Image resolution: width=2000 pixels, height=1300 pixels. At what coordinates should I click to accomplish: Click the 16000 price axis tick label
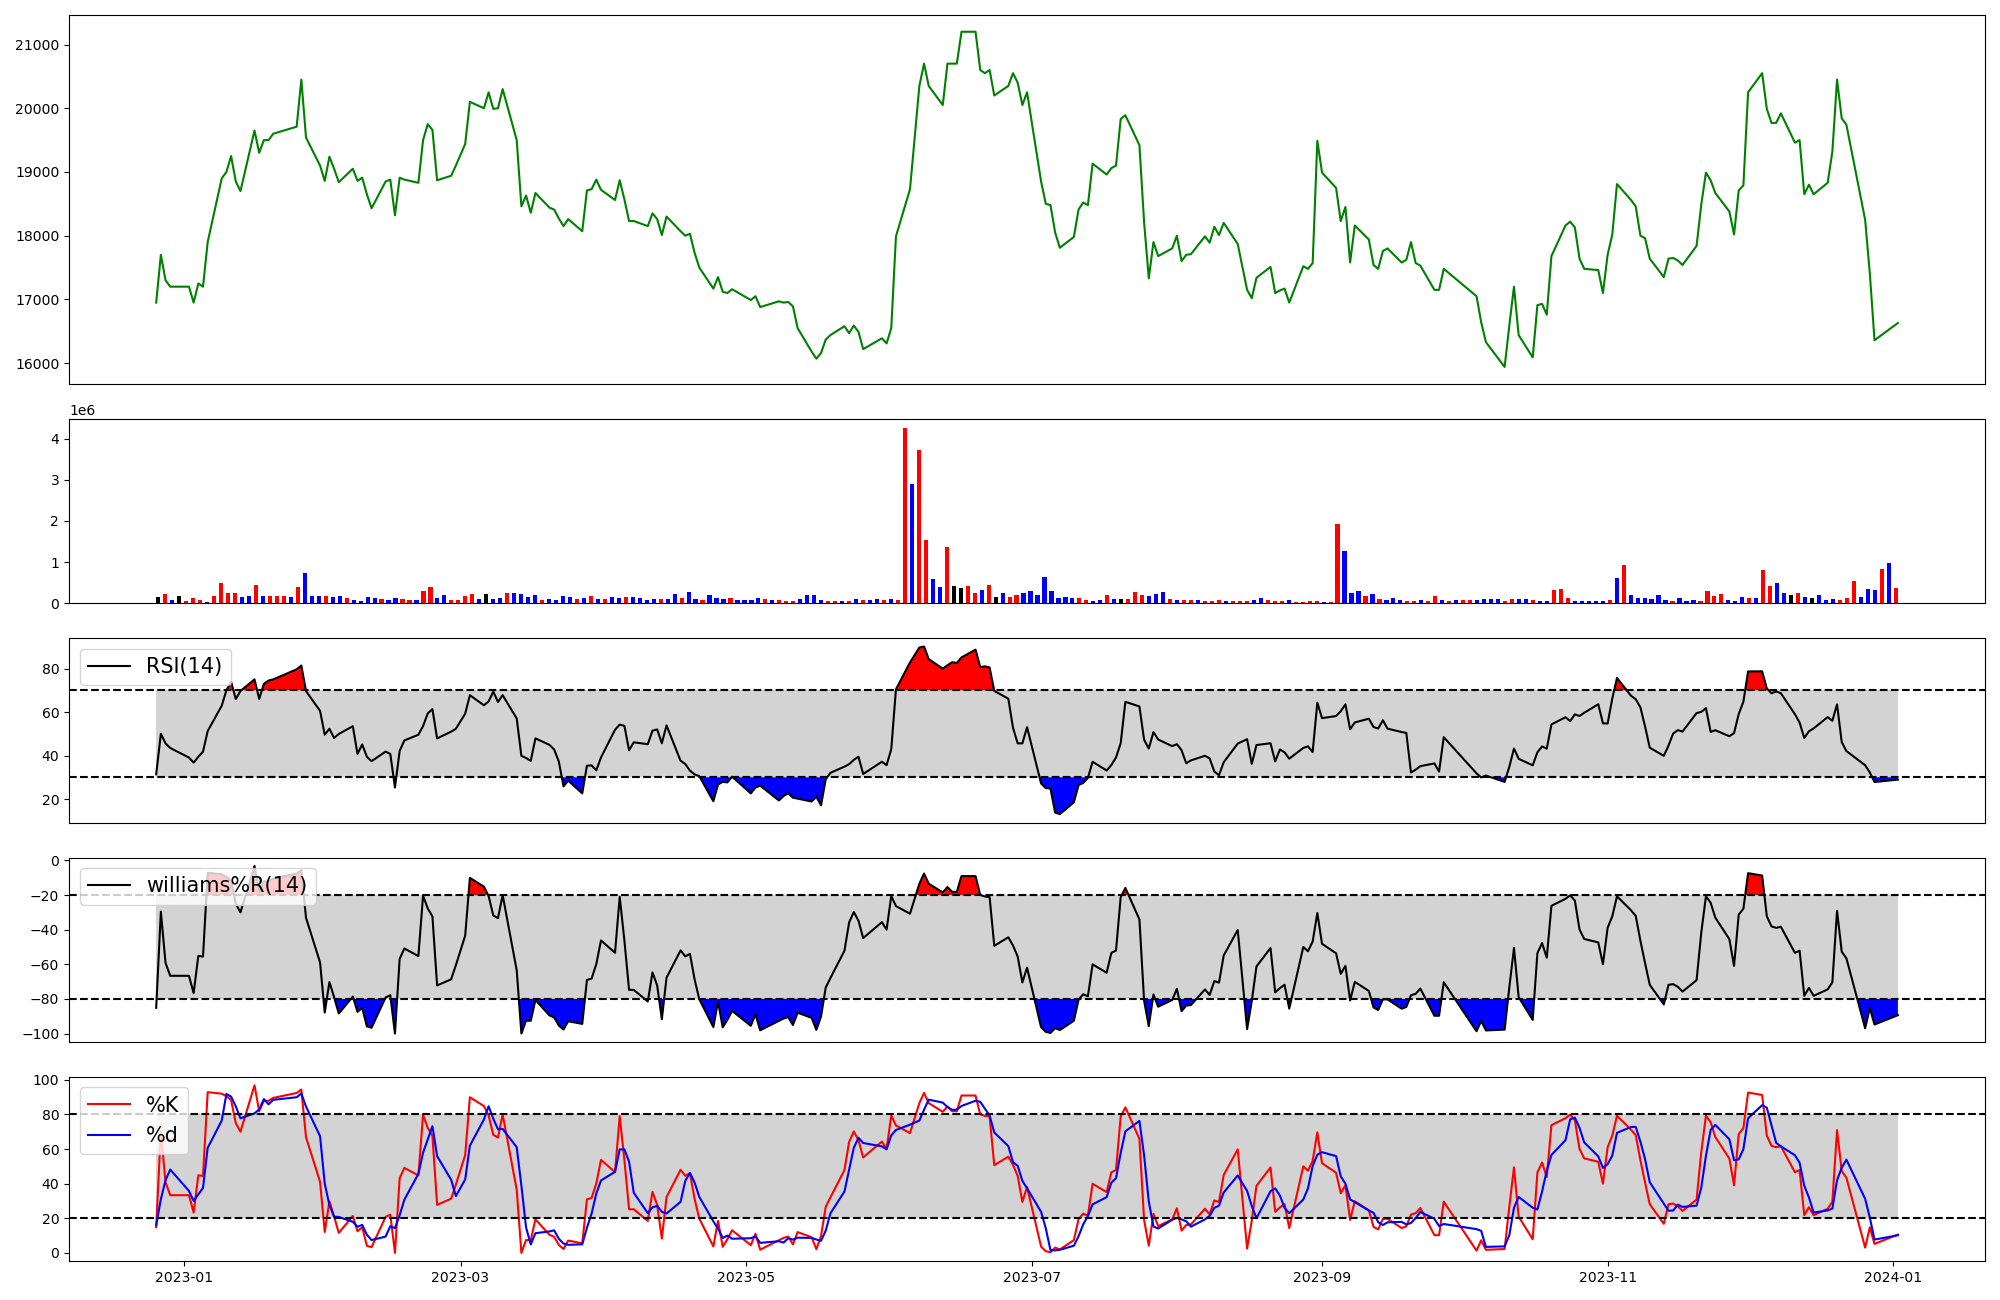(36, 364)
